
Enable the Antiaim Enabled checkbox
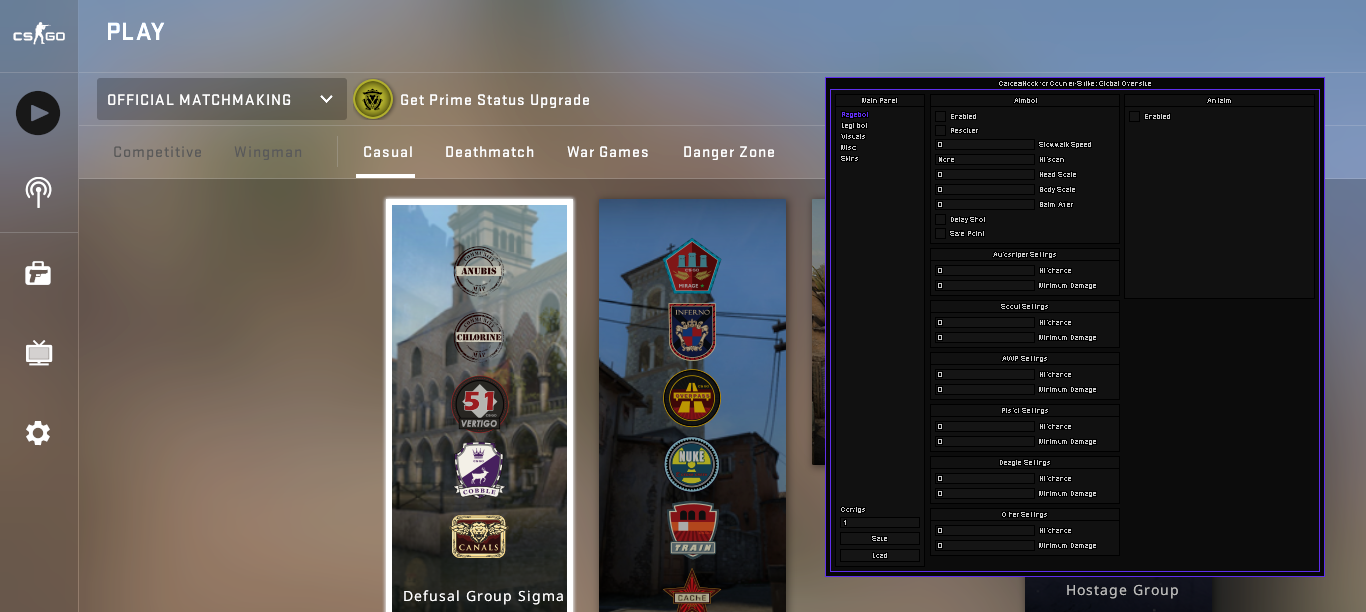click(1134, 117)
